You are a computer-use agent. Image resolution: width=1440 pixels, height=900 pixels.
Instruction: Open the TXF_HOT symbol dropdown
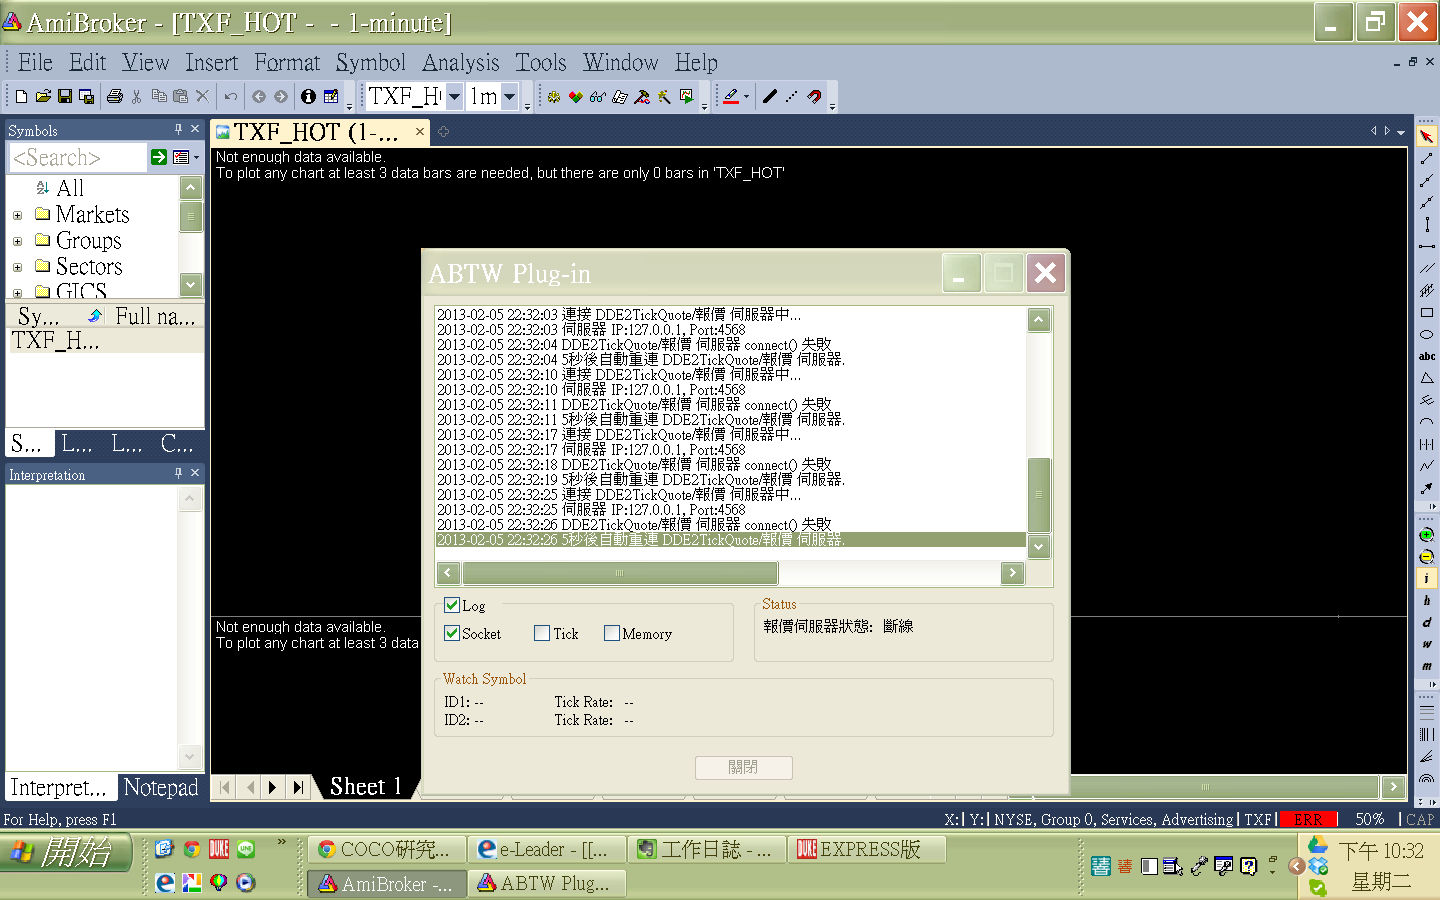[x=454, y=97]
